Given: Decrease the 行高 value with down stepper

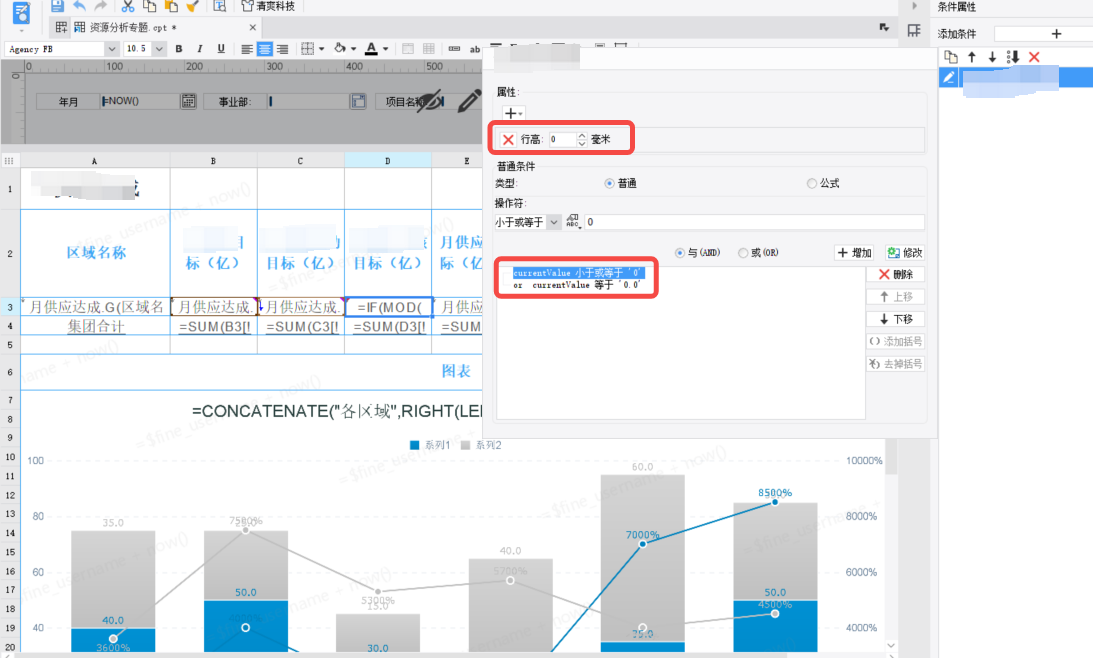Looking at the screenshot, I should [582, 143].
